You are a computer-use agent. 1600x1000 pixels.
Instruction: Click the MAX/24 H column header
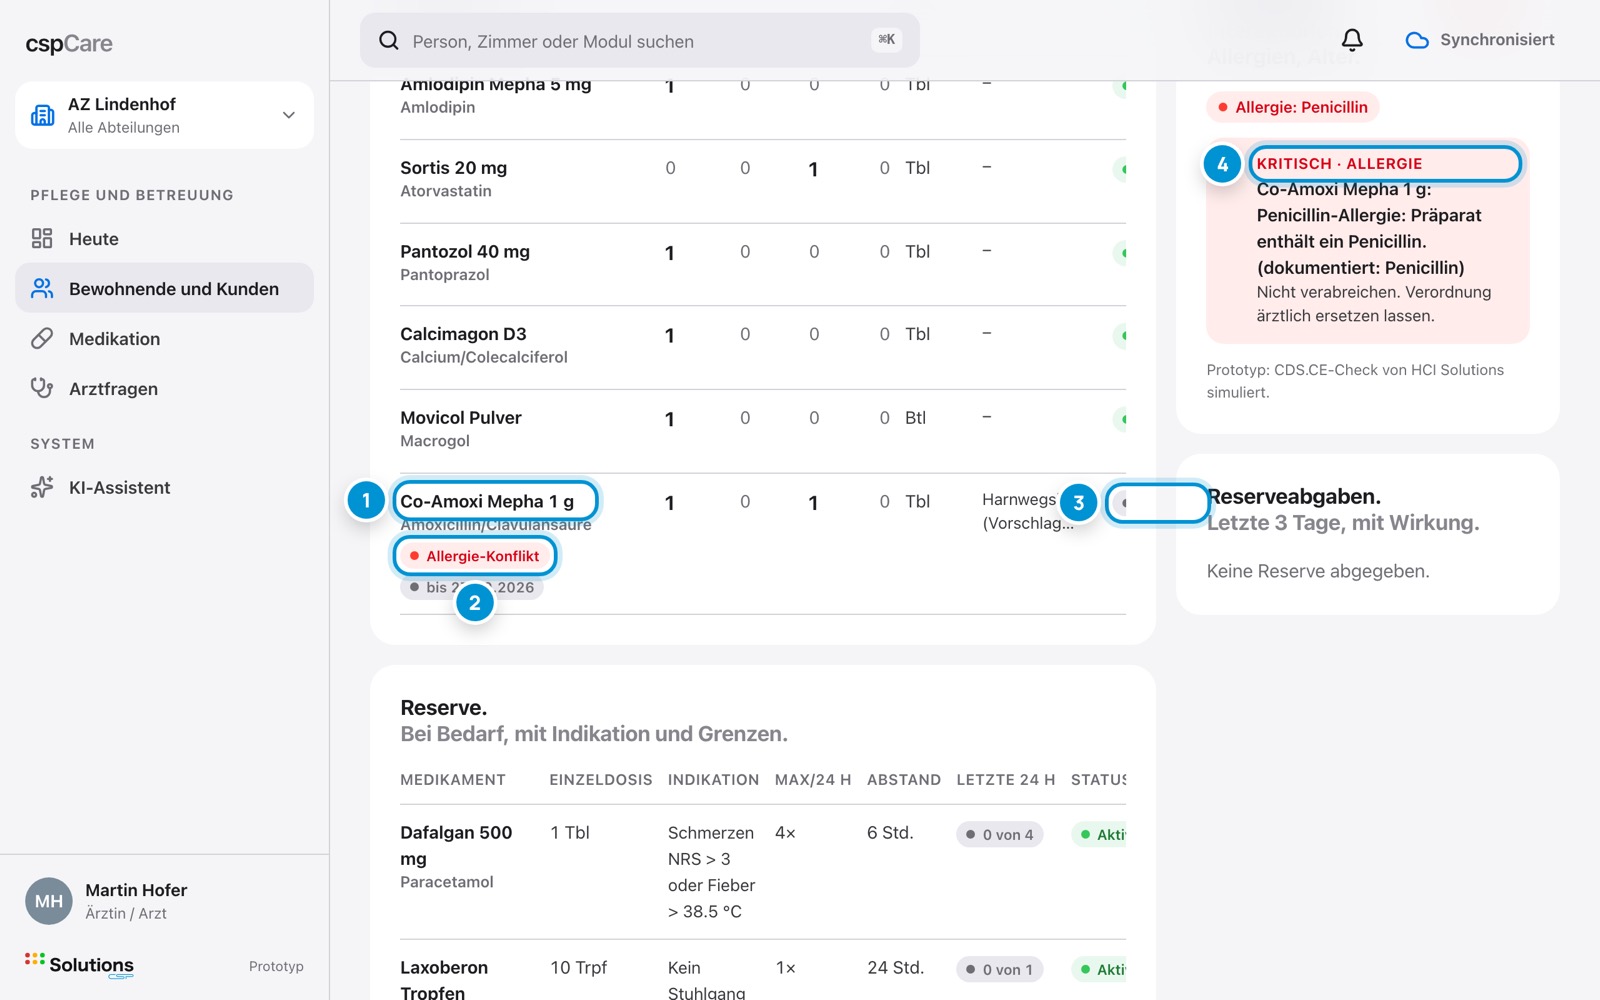pyautogui.click(x=813, y=780)
